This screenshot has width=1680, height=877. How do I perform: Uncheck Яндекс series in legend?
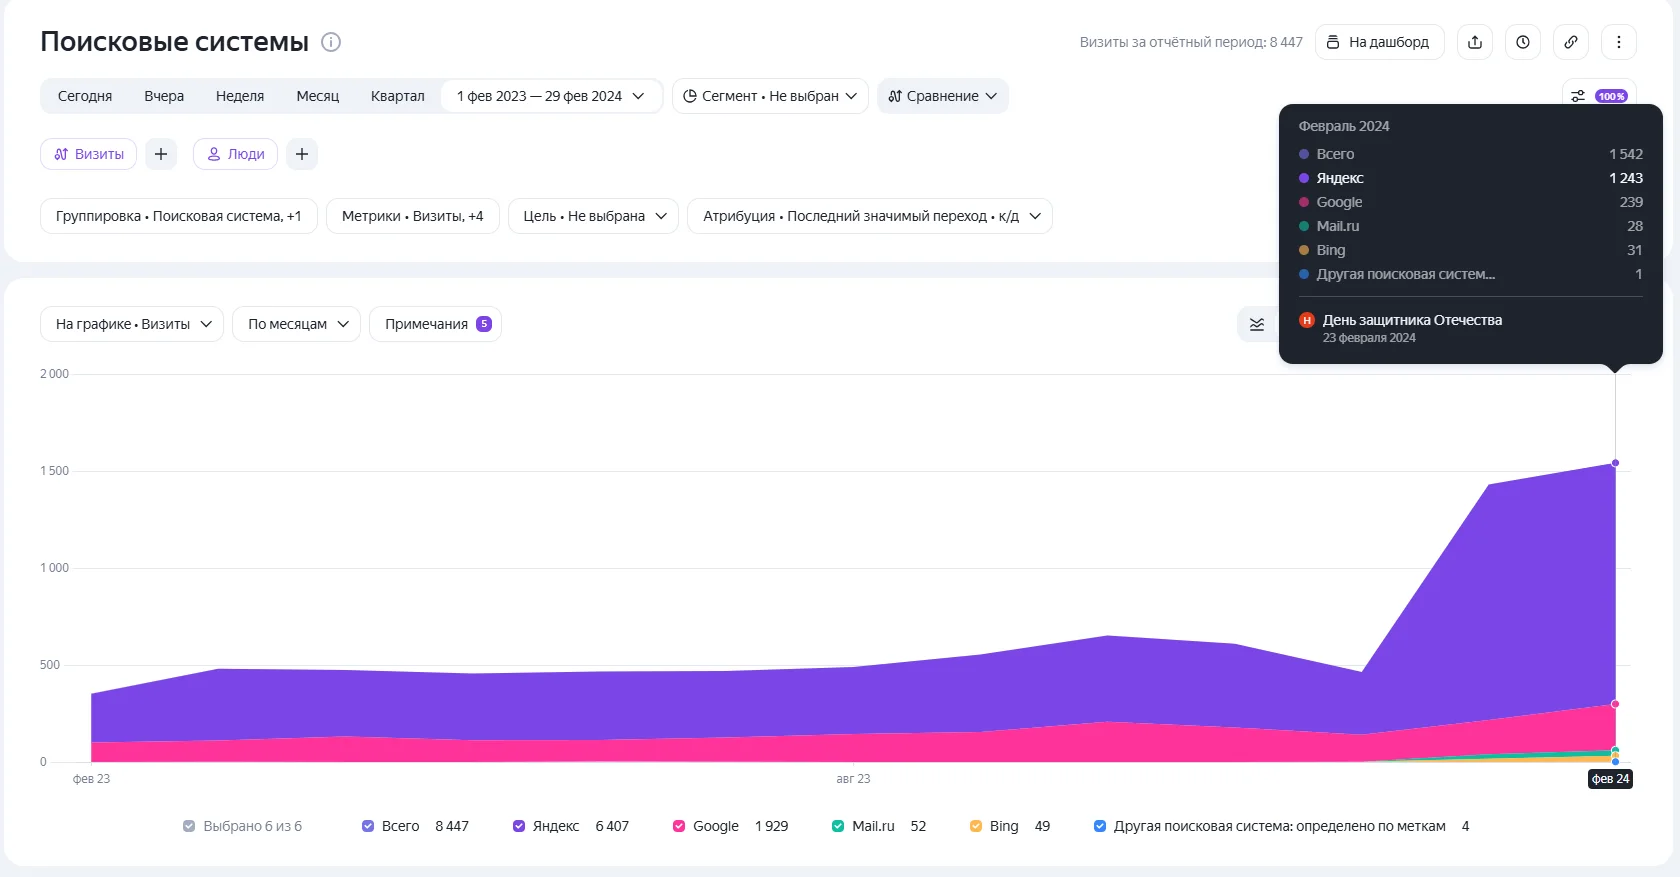pos(519,826)
